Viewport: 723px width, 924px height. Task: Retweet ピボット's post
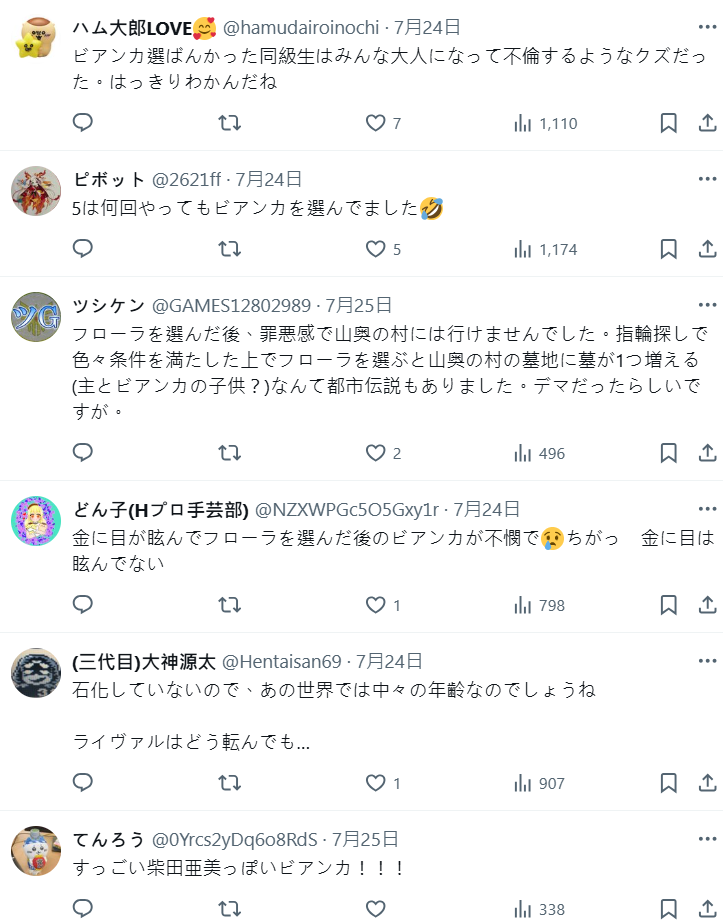pos(229,249)
